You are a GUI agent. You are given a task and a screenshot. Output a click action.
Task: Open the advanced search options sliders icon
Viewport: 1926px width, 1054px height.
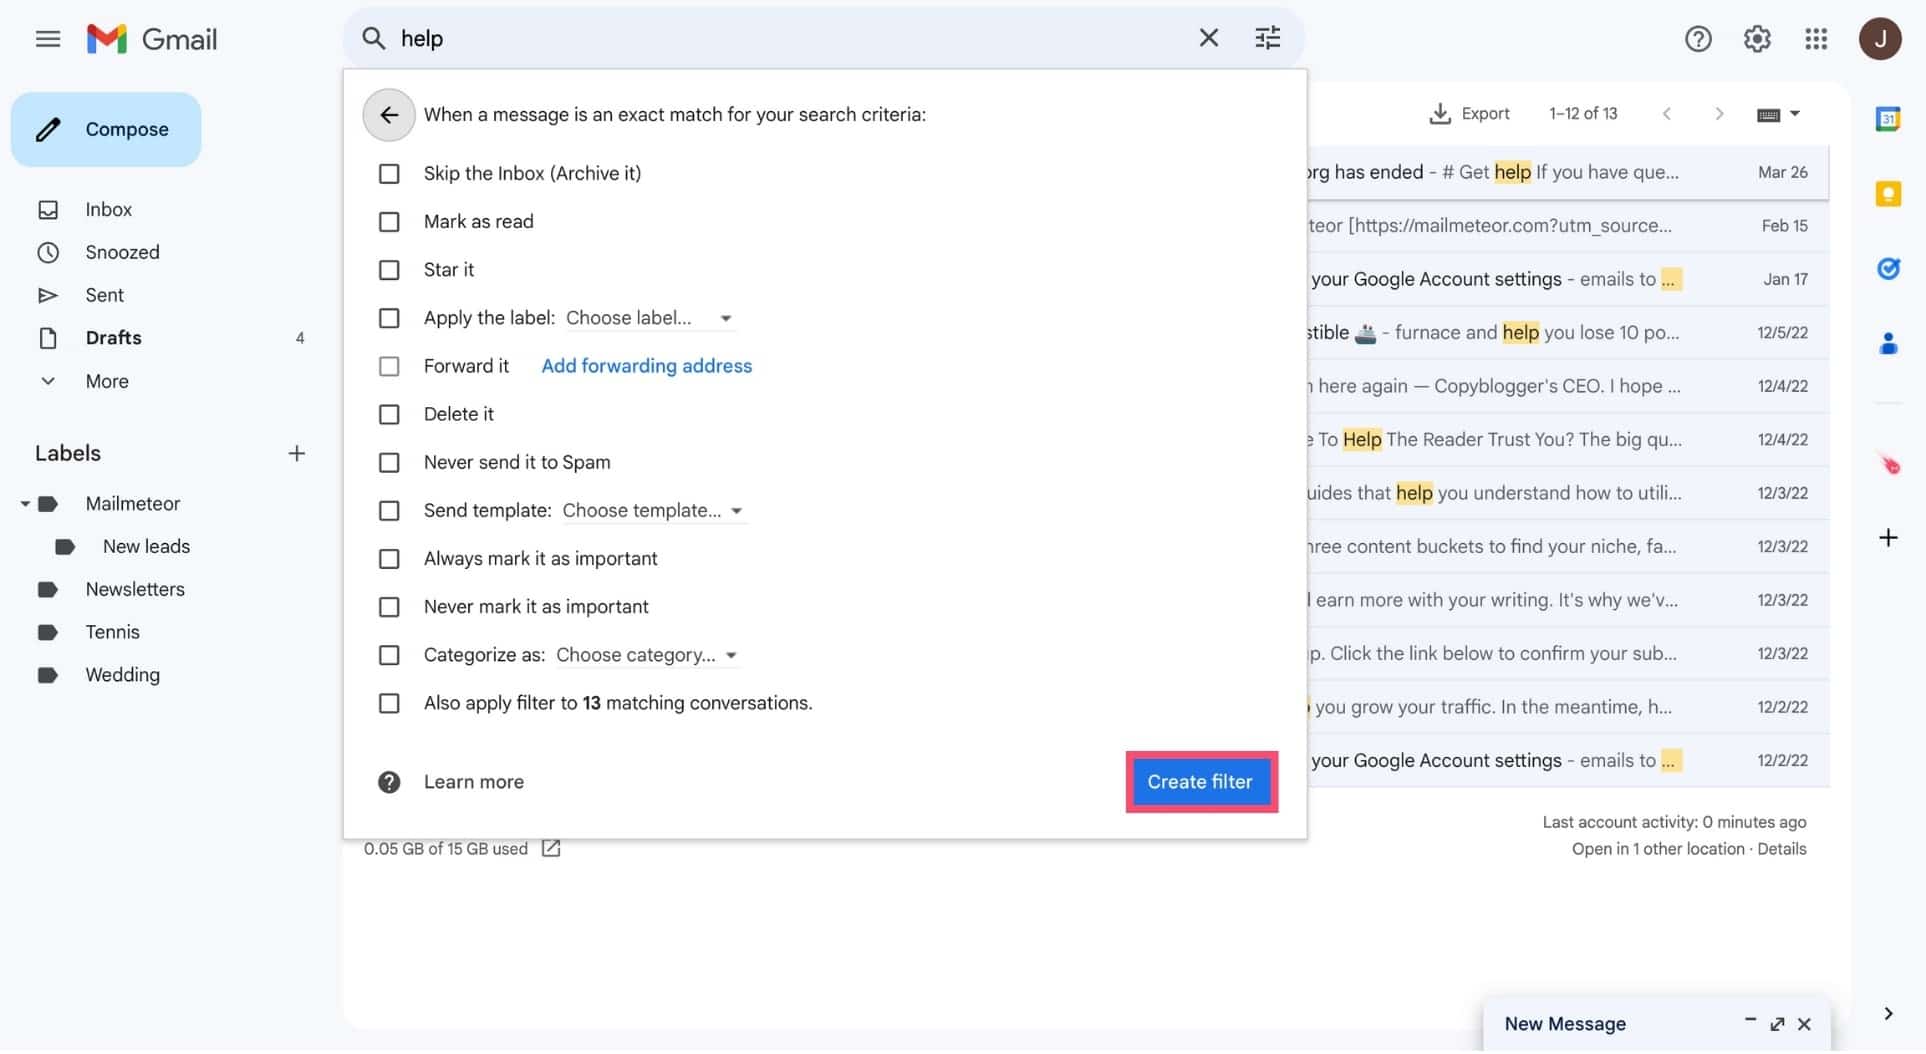(1267, 37)
